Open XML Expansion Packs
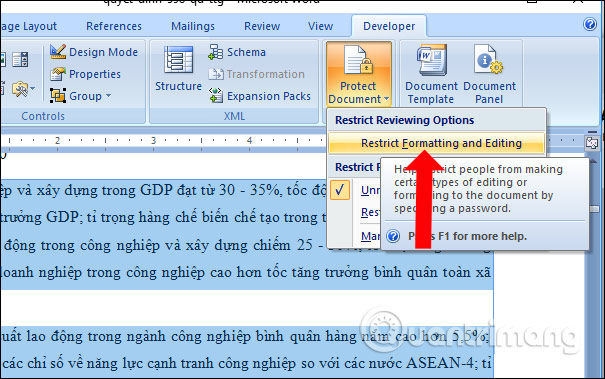 [x=260, y=96]
